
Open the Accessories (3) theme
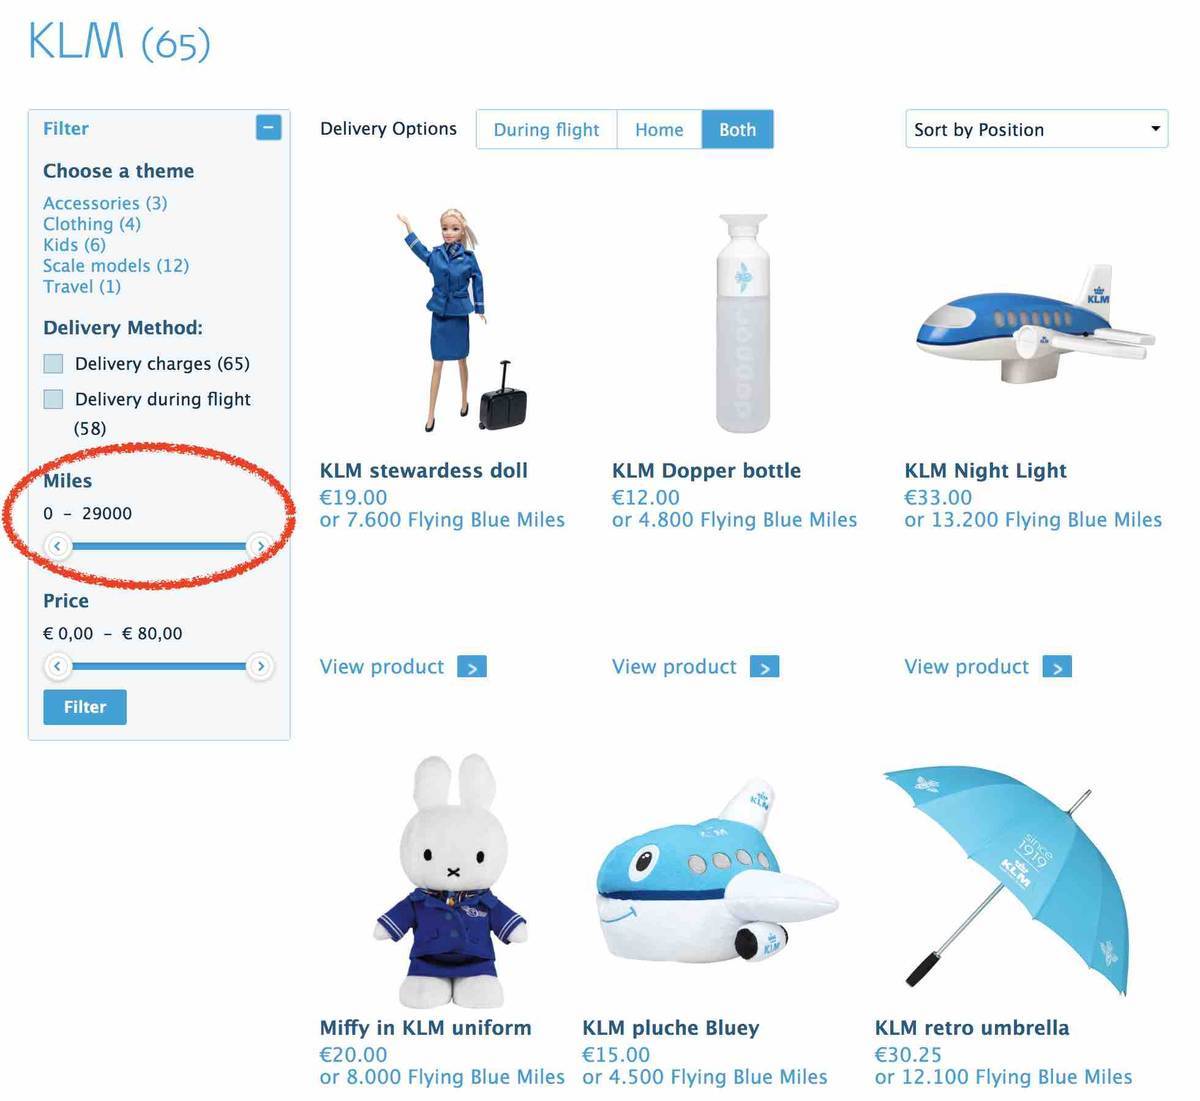(x=105, y=203)
